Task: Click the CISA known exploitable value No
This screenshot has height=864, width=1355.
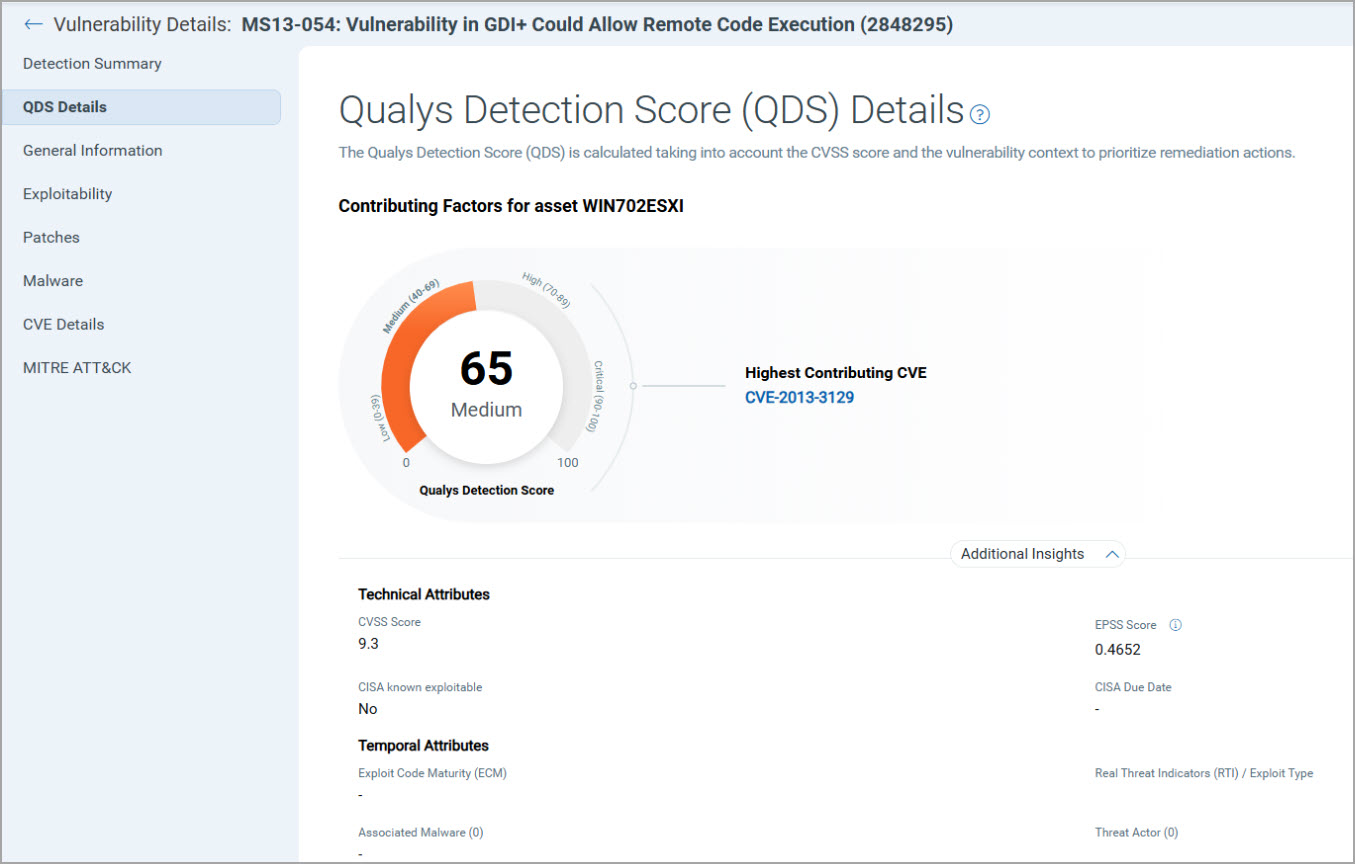Action: click(368, 709)
